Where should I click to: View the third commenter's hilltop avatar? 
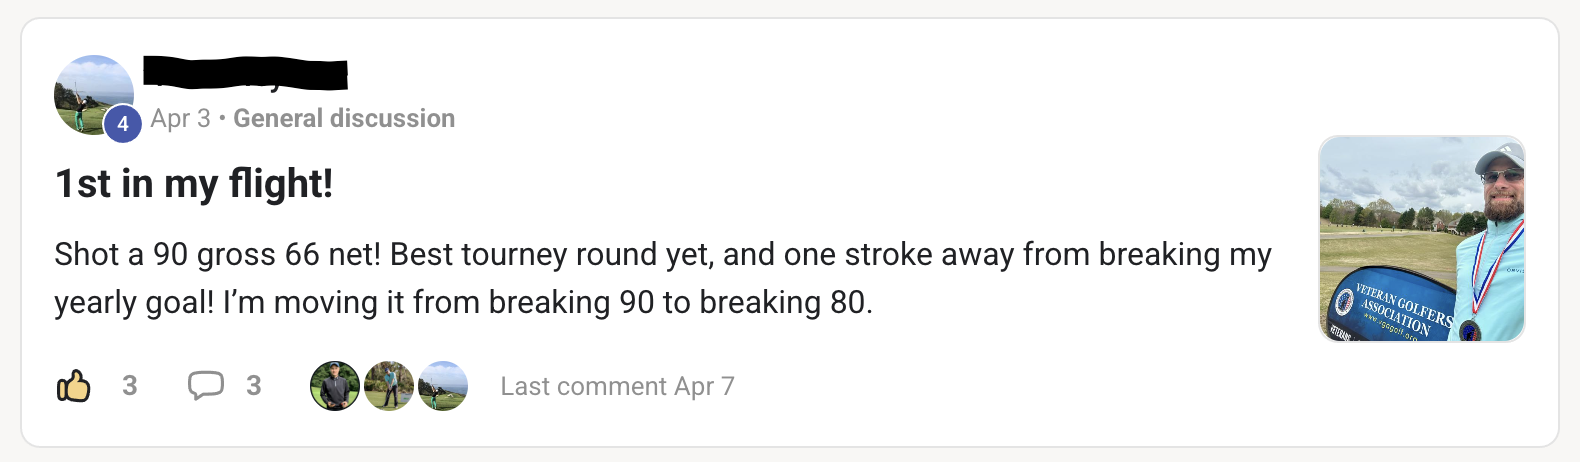(443, 386)
